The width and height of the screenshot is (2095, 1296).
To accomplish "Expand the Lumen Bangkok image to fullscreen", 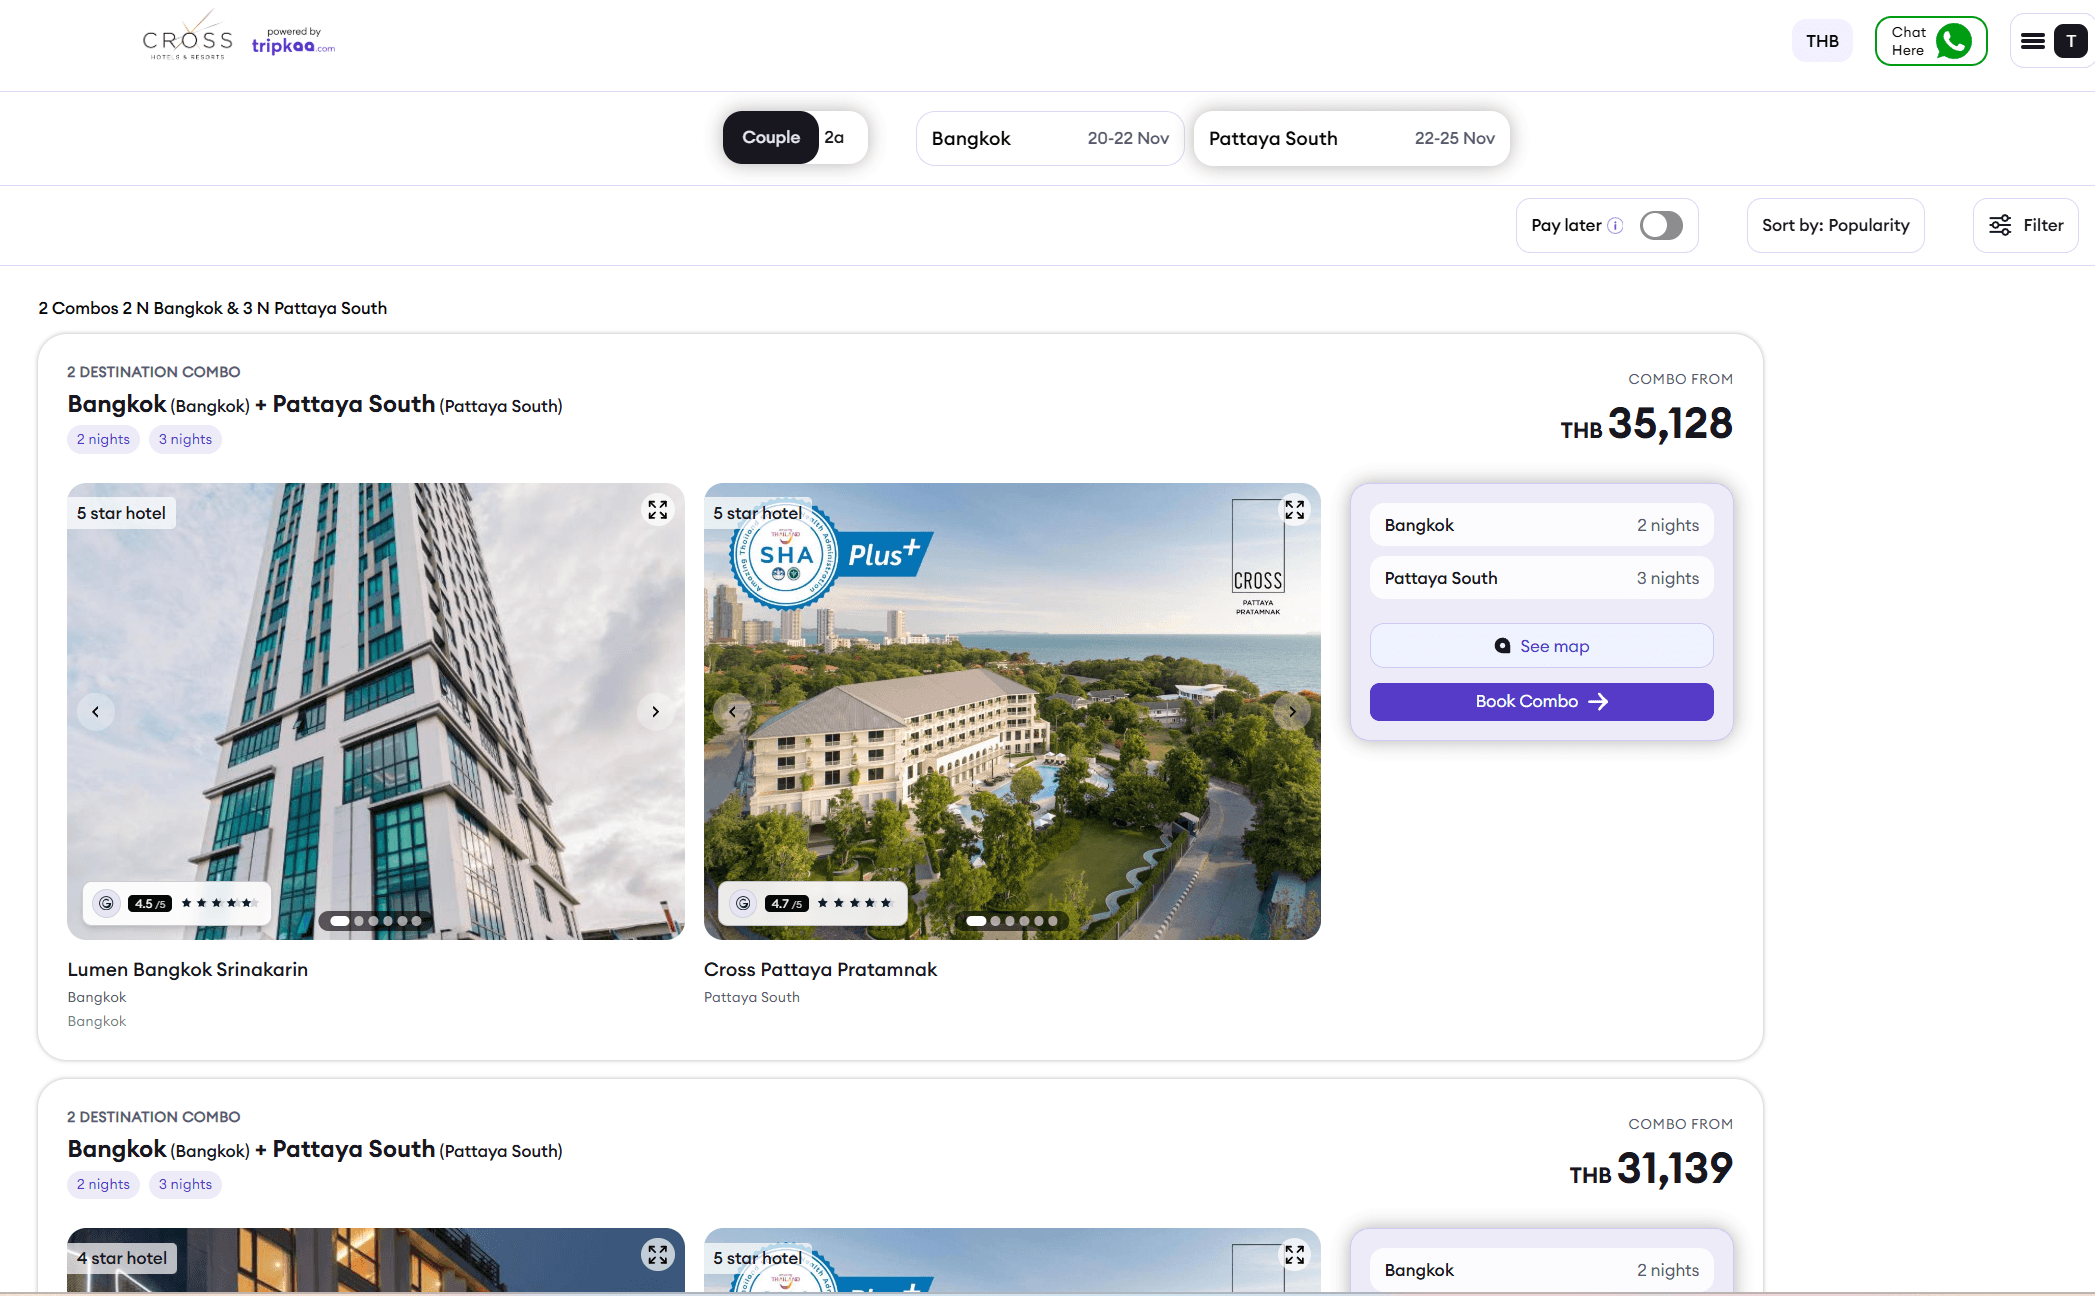I will tap(657, 509).
